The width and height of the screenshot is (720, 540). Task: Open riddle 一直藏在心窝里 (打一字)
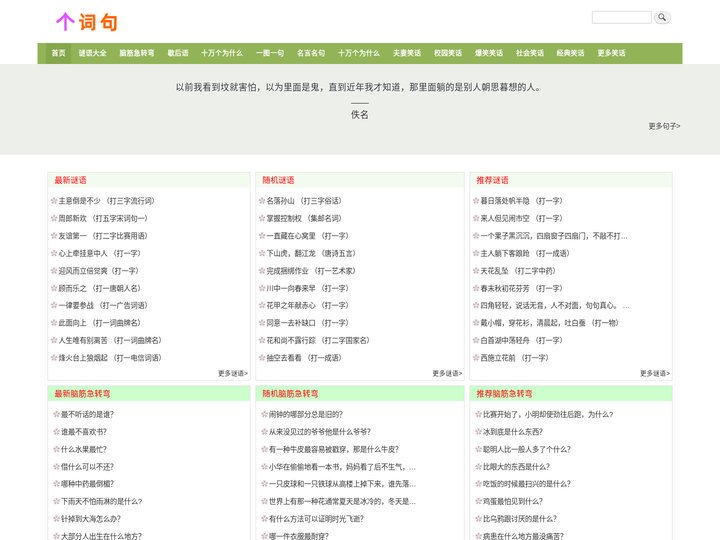308,236
